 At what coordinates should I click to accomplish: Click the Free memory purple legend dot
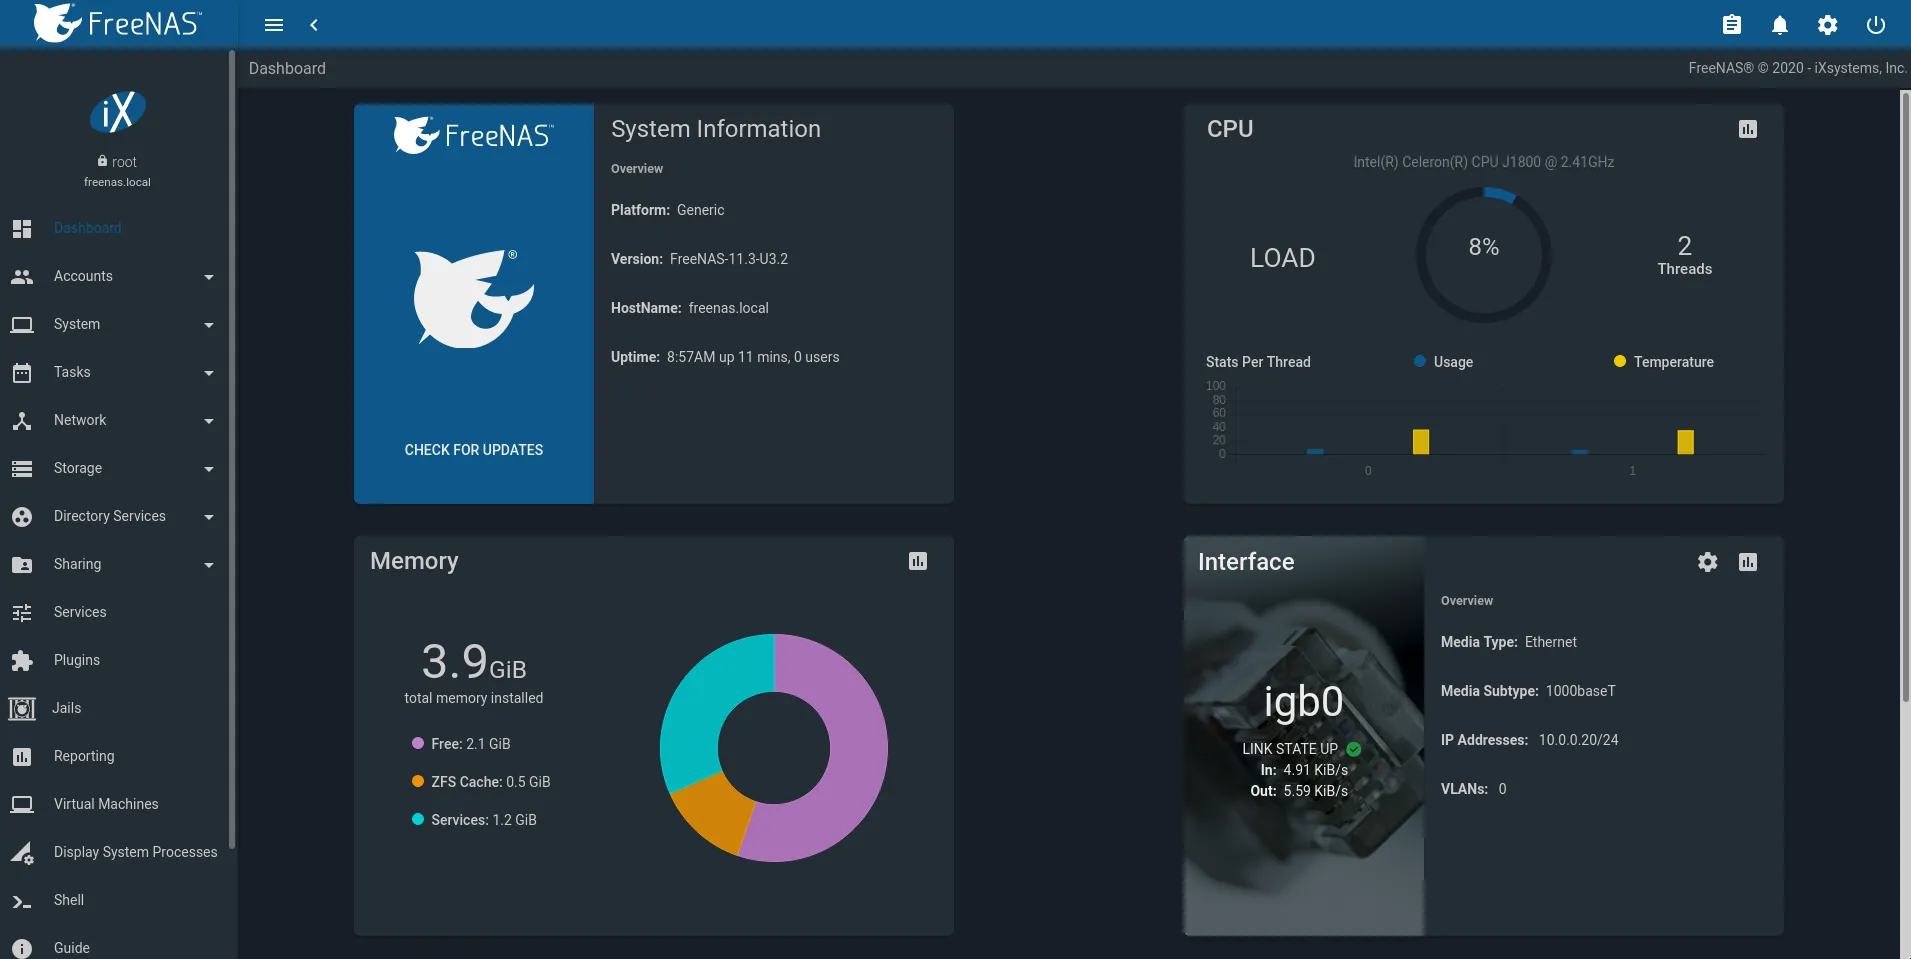418,743
